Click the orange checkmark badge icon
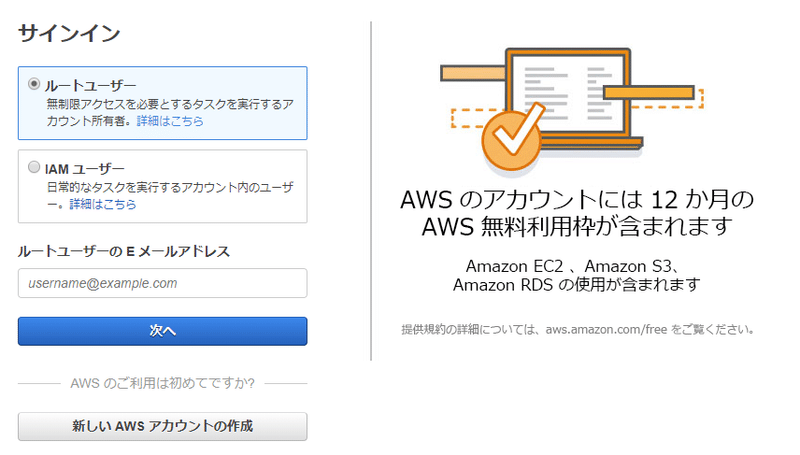Image resolution: width=800 pixels, height=455 pixels. (511, 142)
